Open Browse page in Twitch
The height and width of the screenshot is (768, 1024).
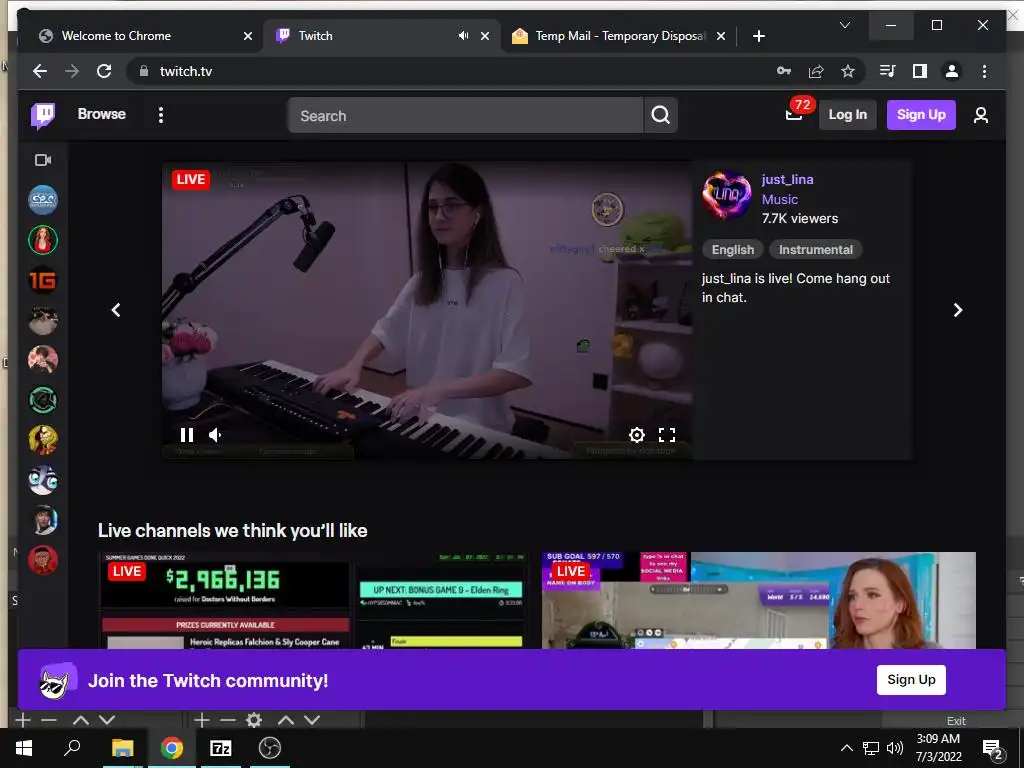(x=101, y=114)
